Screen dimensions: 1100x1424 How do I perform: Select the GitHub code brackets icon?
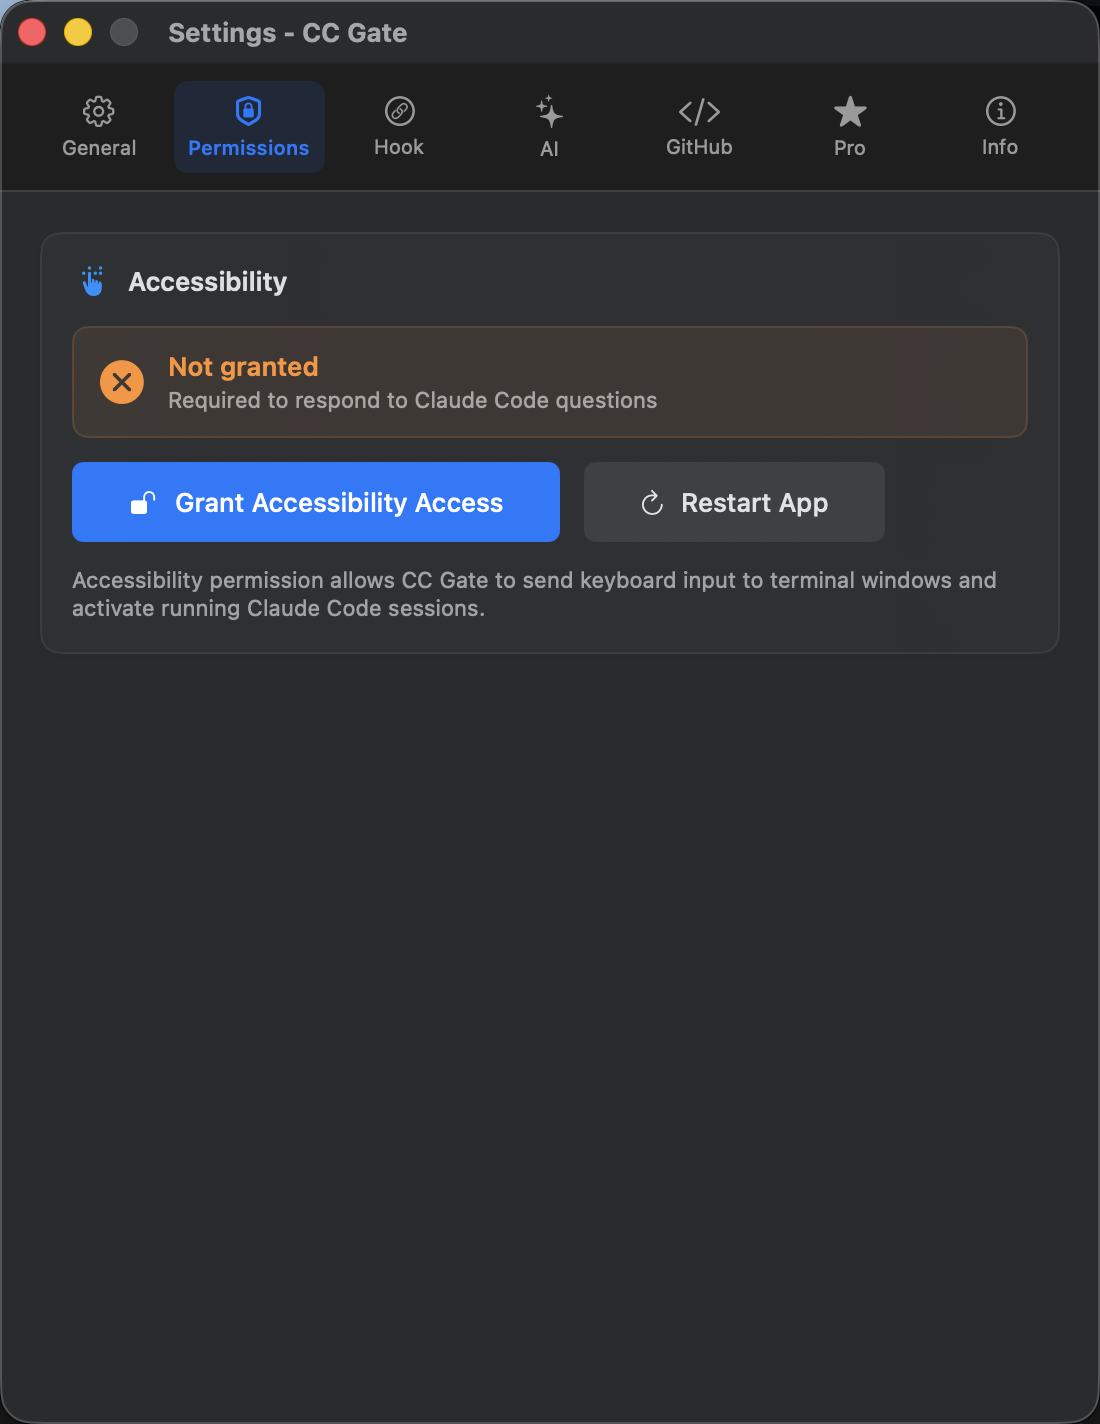[699, 112]
